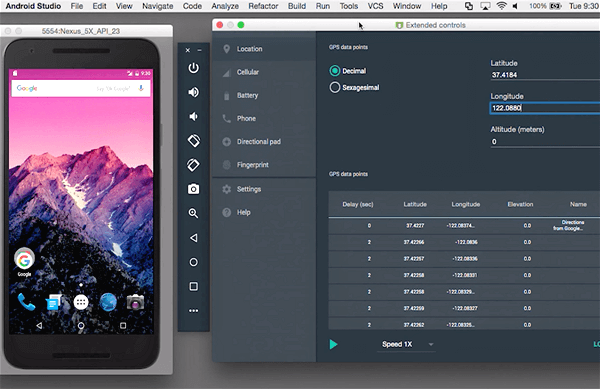Rotate emulator right with the second rotate icon

(194, 165)
